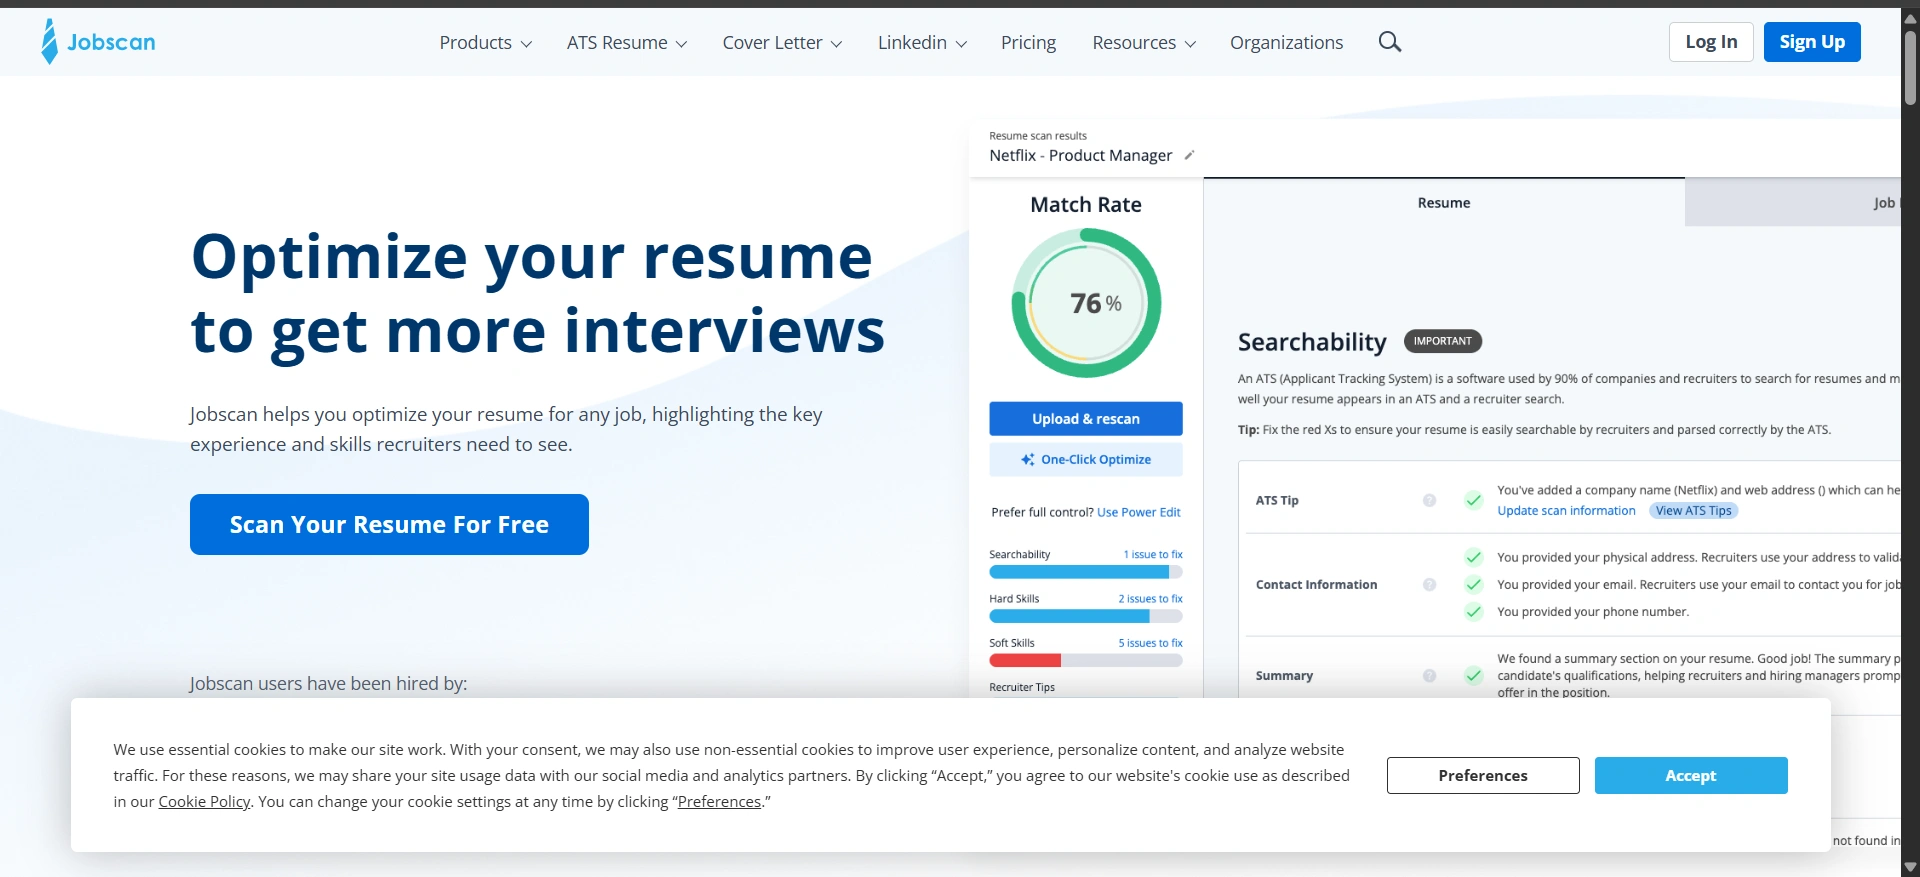
Task: Accept cookies with the Accept button
Action: 1691,775
